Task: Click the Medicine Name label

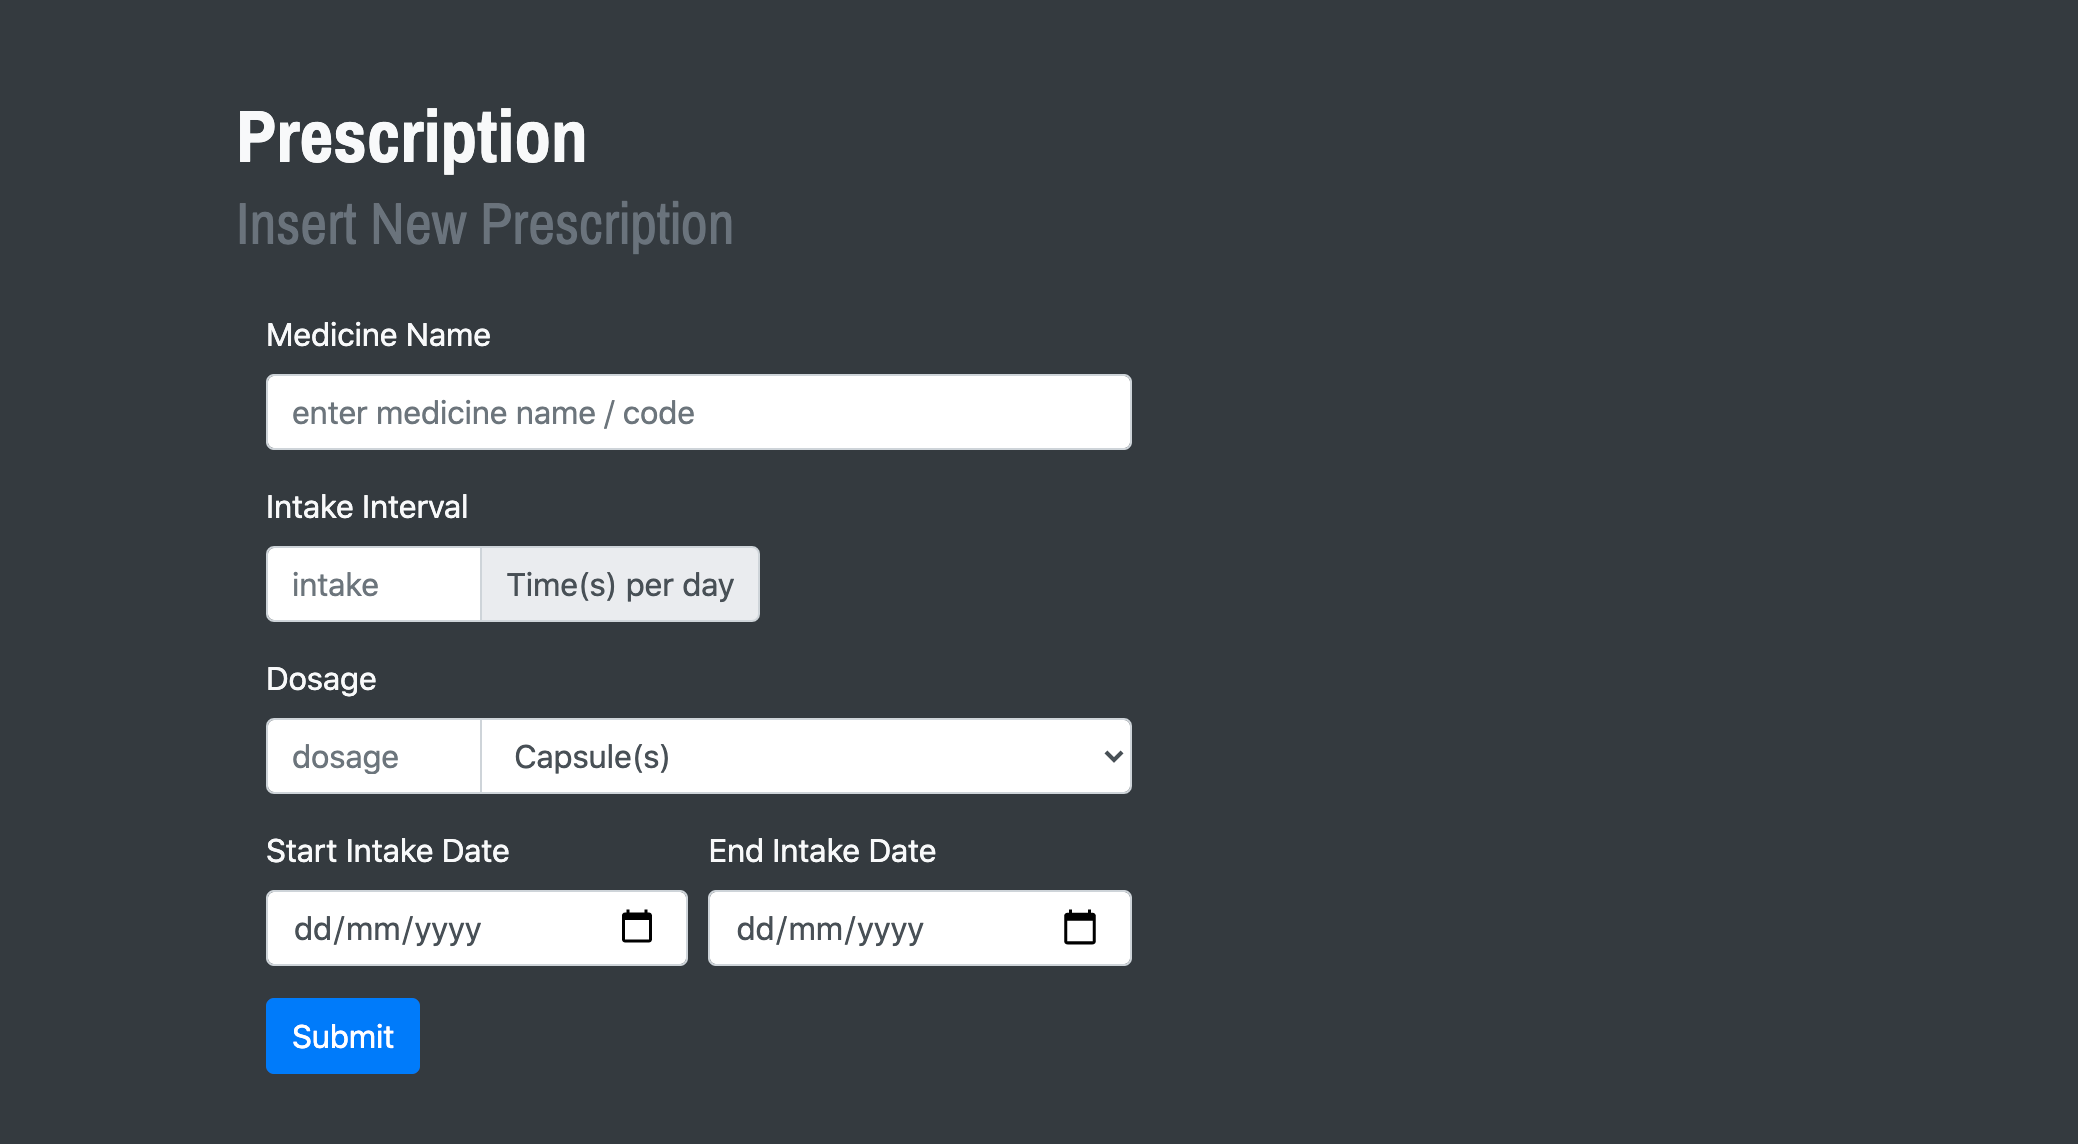Action: [x=378, y=335]
